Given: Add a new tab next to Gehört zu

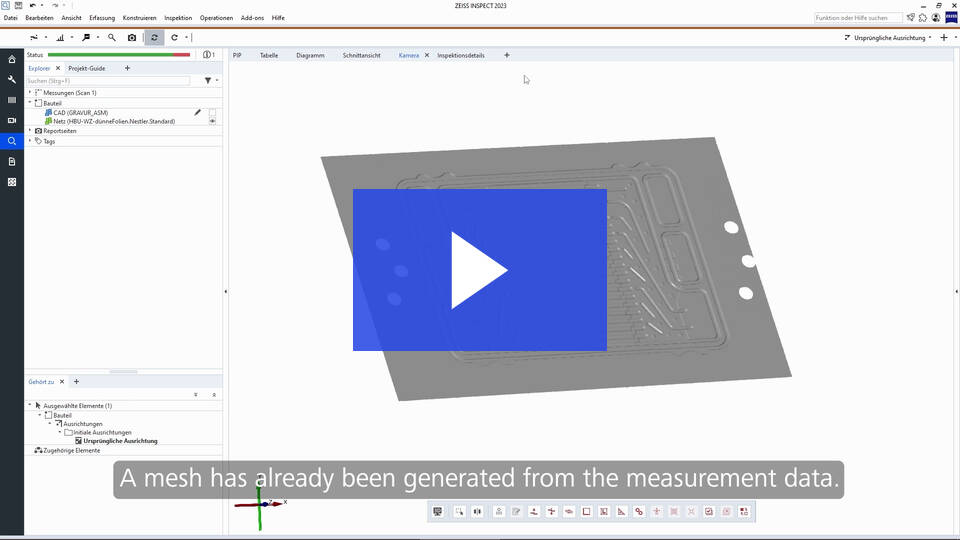Looking at the screenshot, I should tap(77, 381).
